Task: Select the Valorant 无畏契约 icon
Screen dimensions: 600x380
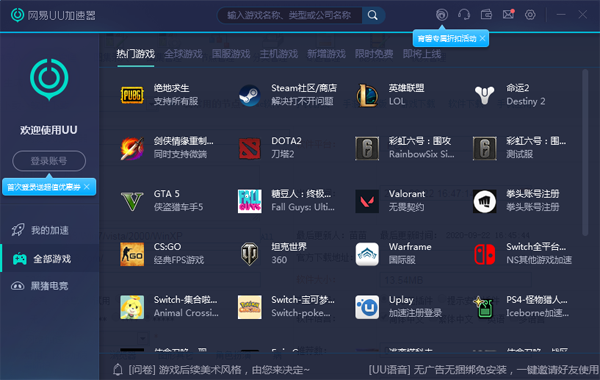Action: tap(367, 201)
